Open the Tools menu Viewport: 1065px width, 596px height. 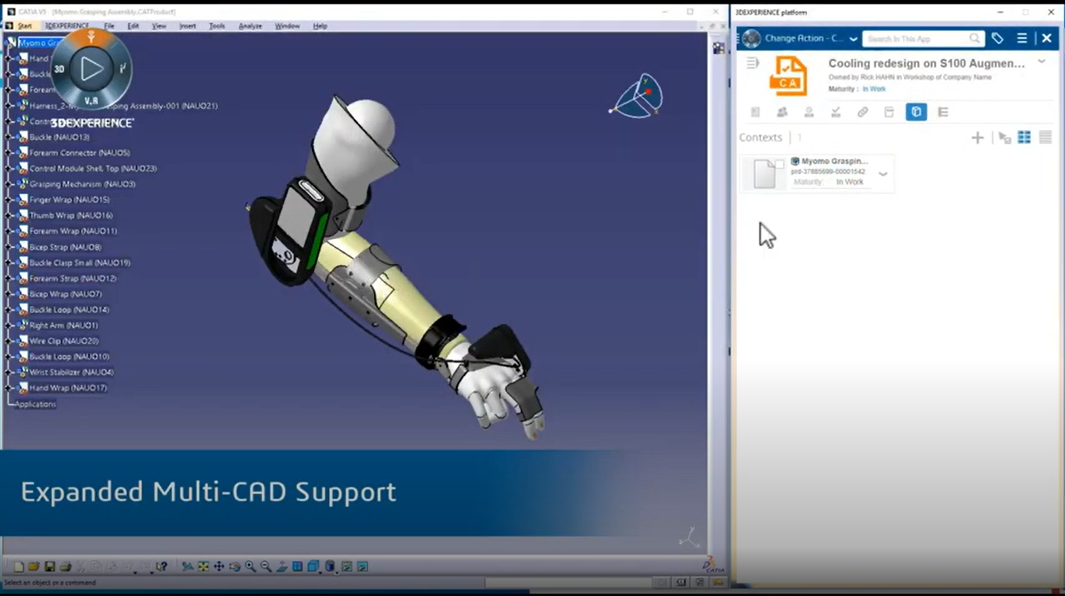(x=217, y=26)
